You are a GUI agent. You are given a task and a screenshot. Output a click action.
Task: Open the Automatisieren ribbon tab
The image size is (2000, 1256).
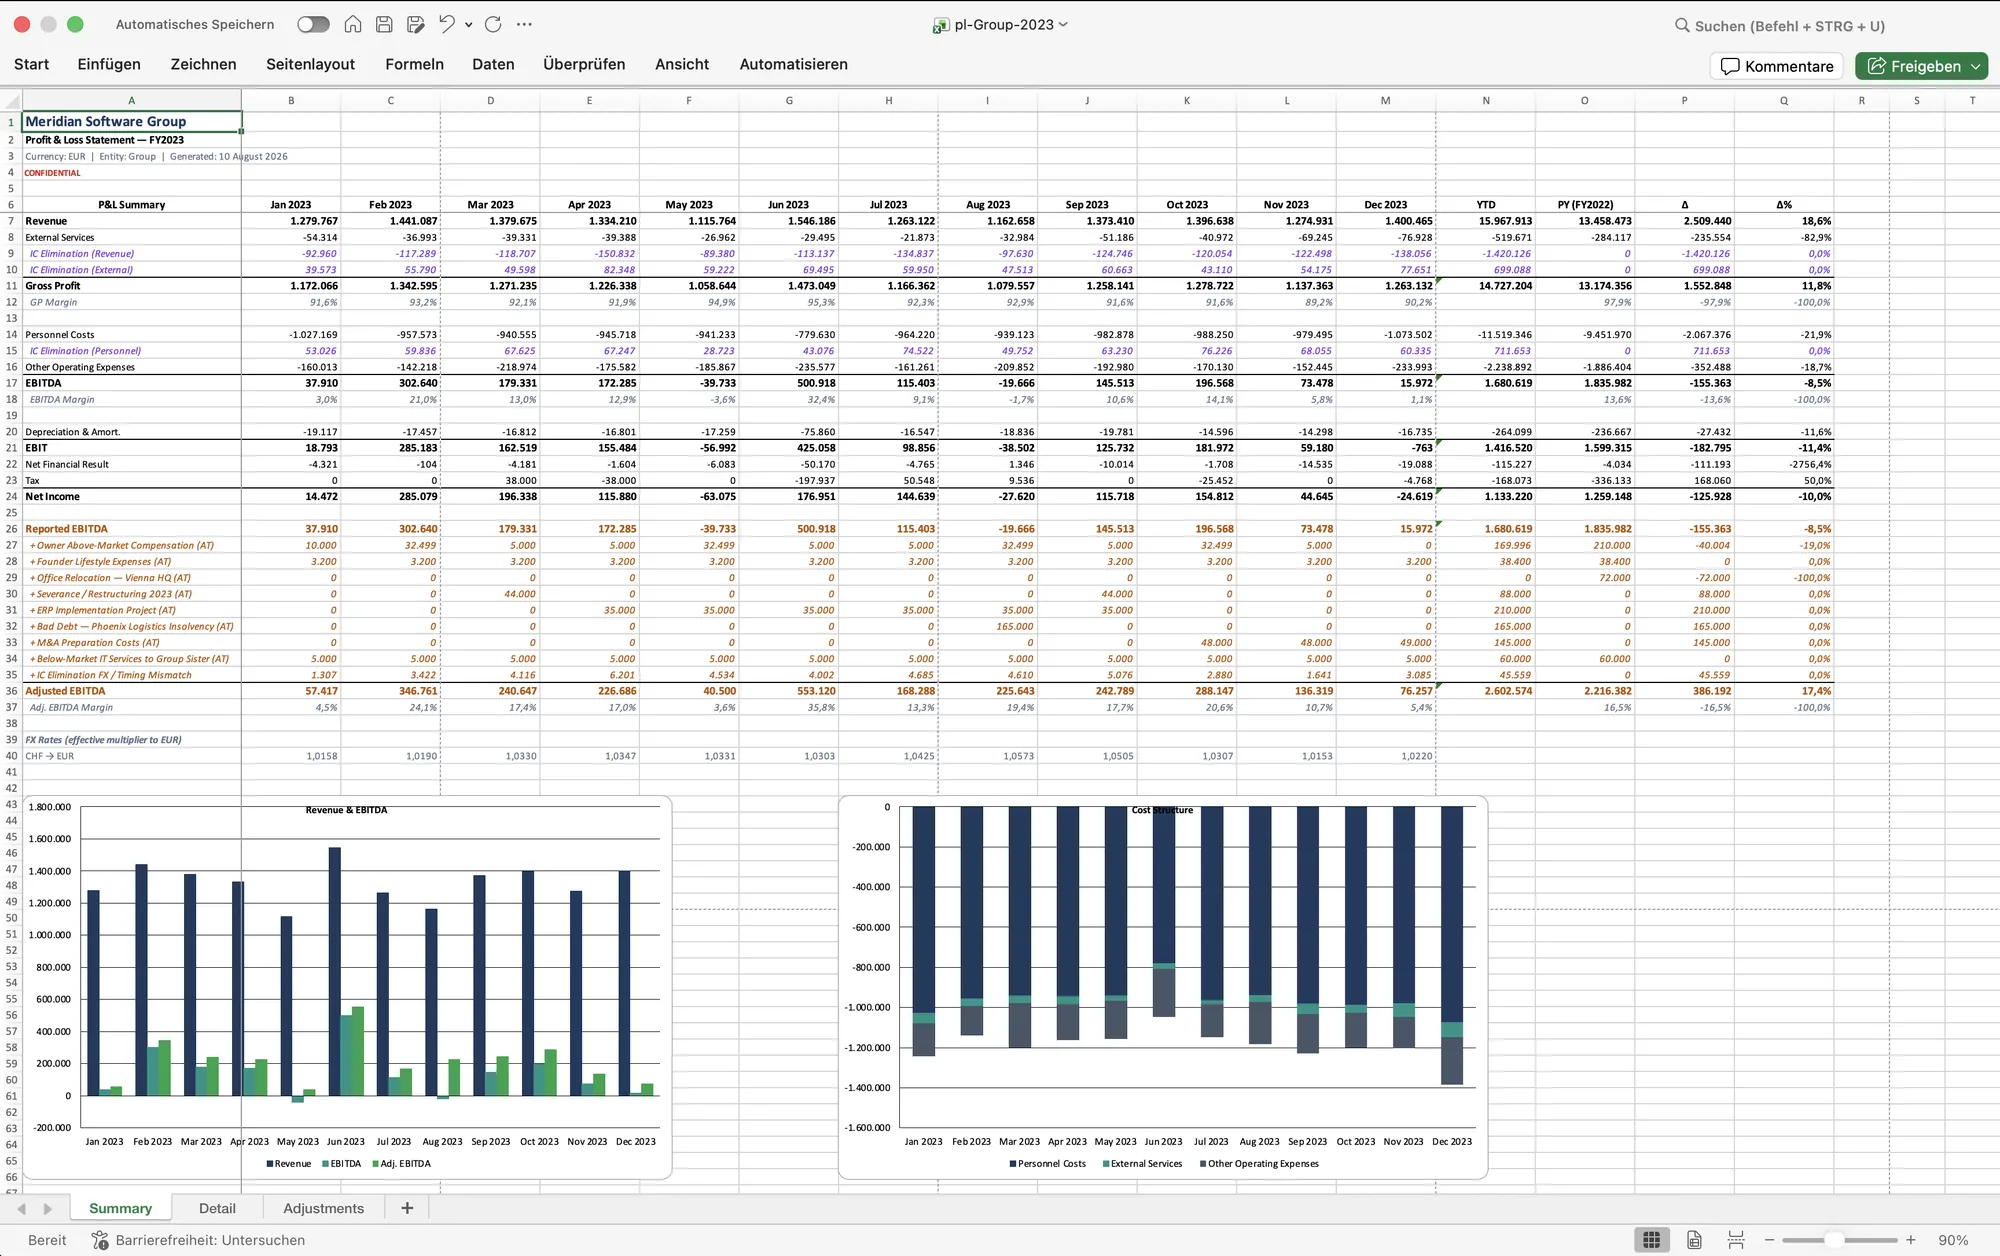click(x=793, y=64)
